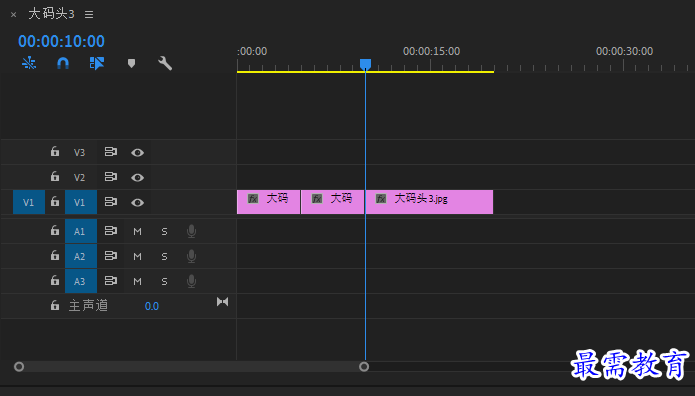Toggle sync lock on A2
Viewport: 695px width, 396px height.
(111, 255)
